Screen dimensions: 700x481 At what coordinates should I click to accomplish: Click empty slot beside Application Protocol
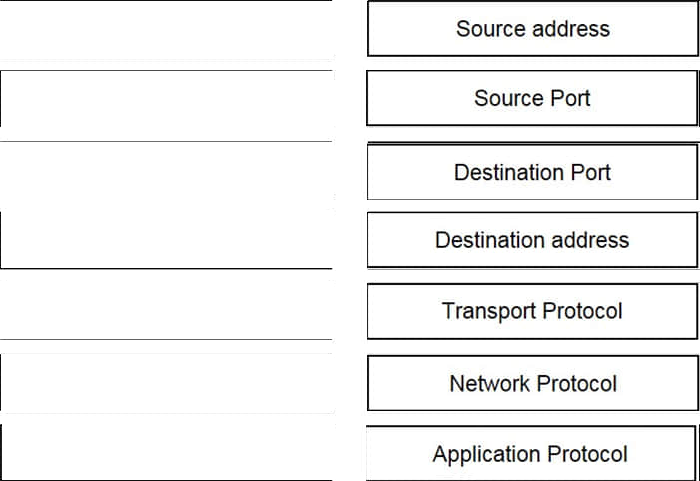pos(166,452)
